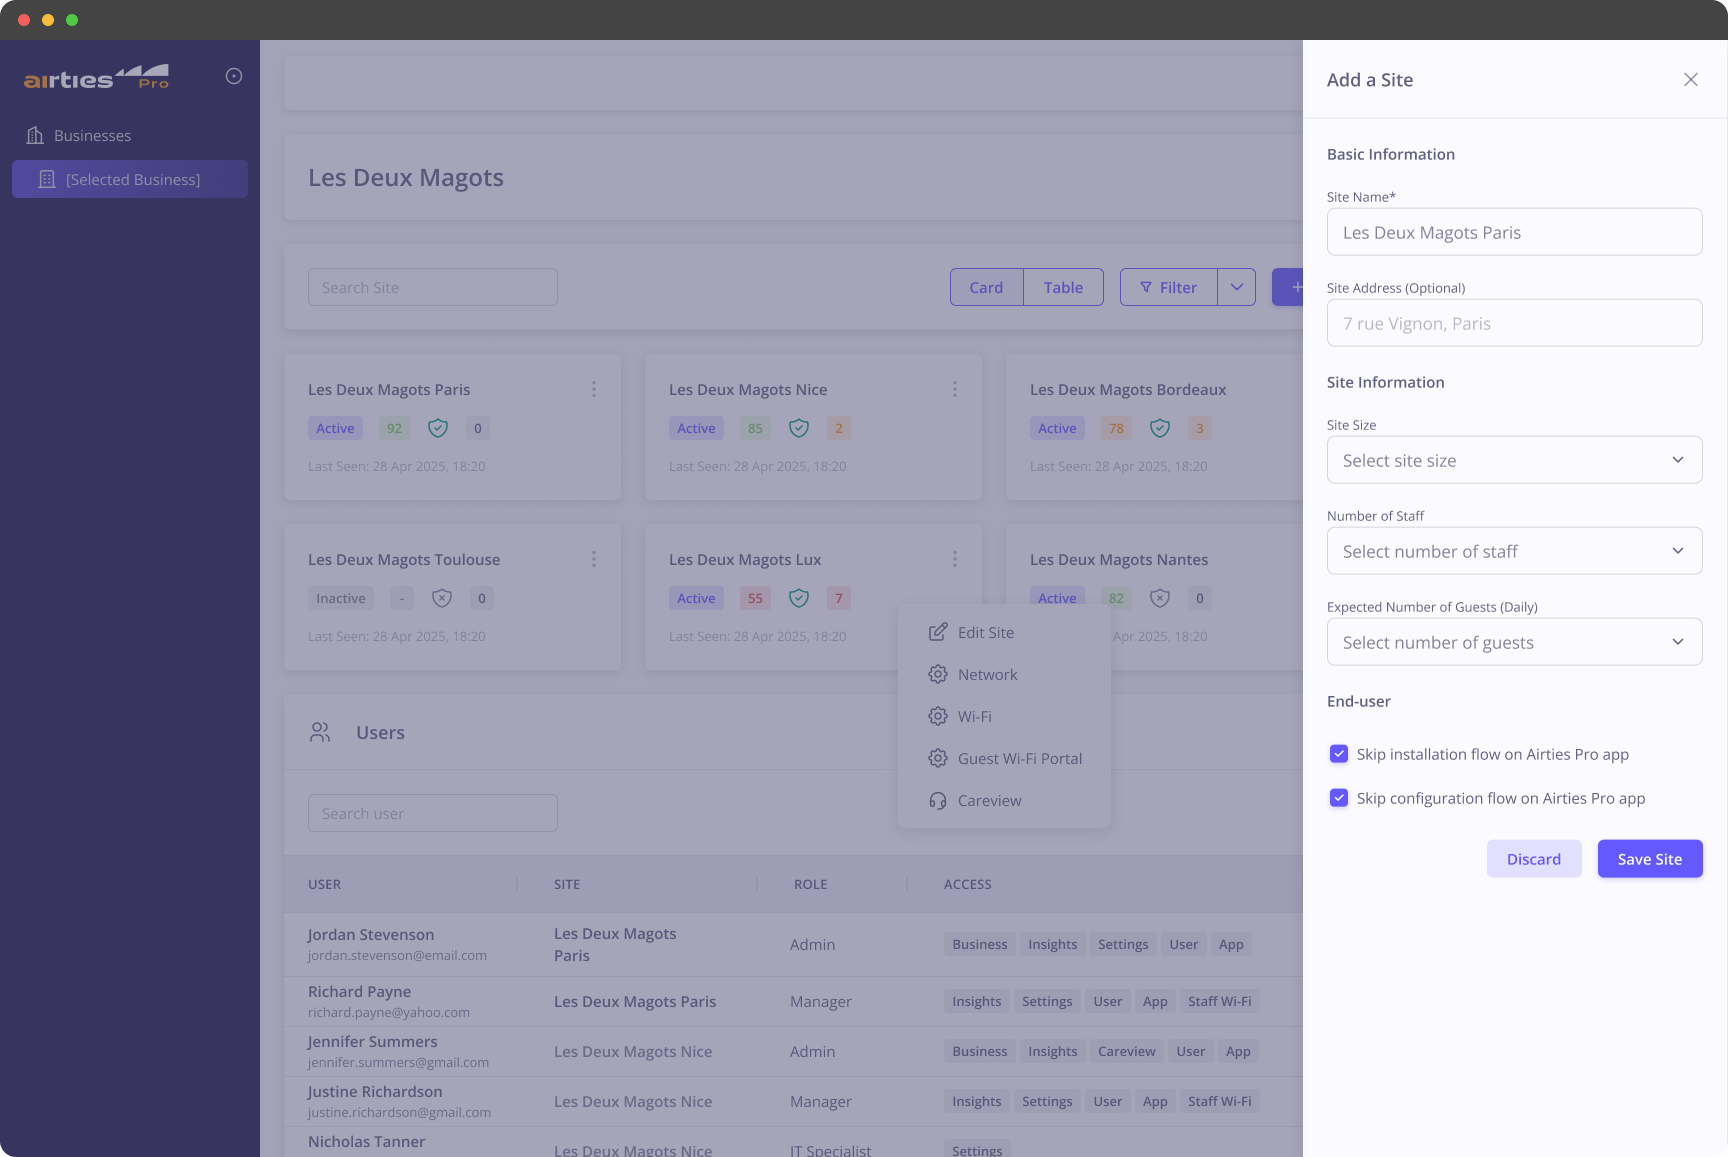1728x1157 pixels.
Task: Open the three-dot menu on Lux card
Action: pyautogui.click(x=955, y=559)
